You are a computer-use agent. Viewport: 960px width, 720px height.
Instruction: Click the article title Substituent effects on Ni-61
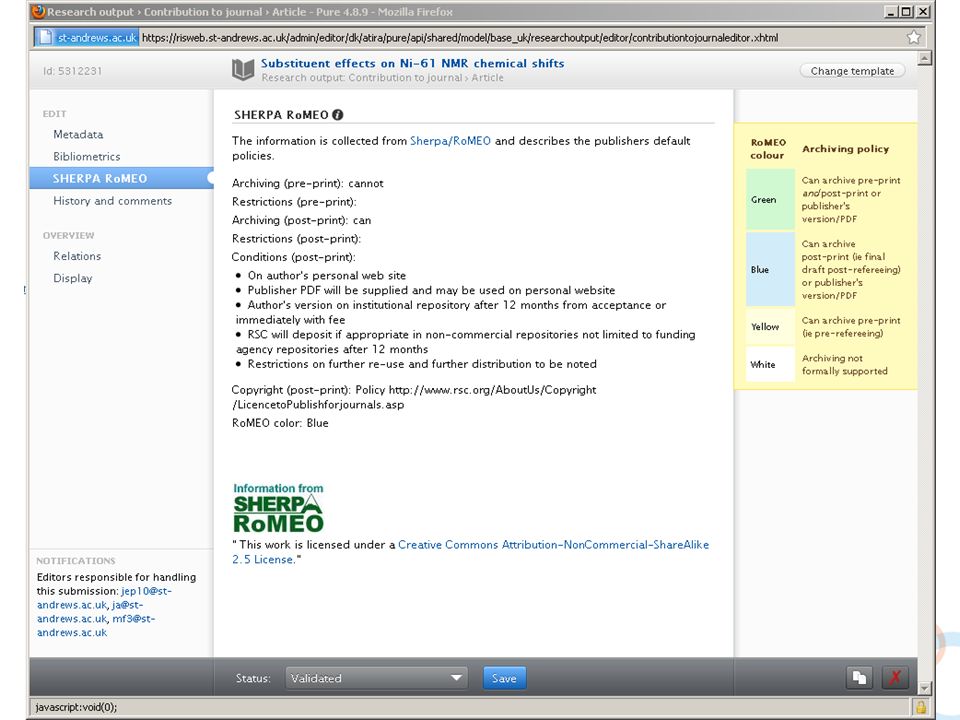(x=412, y=63)
